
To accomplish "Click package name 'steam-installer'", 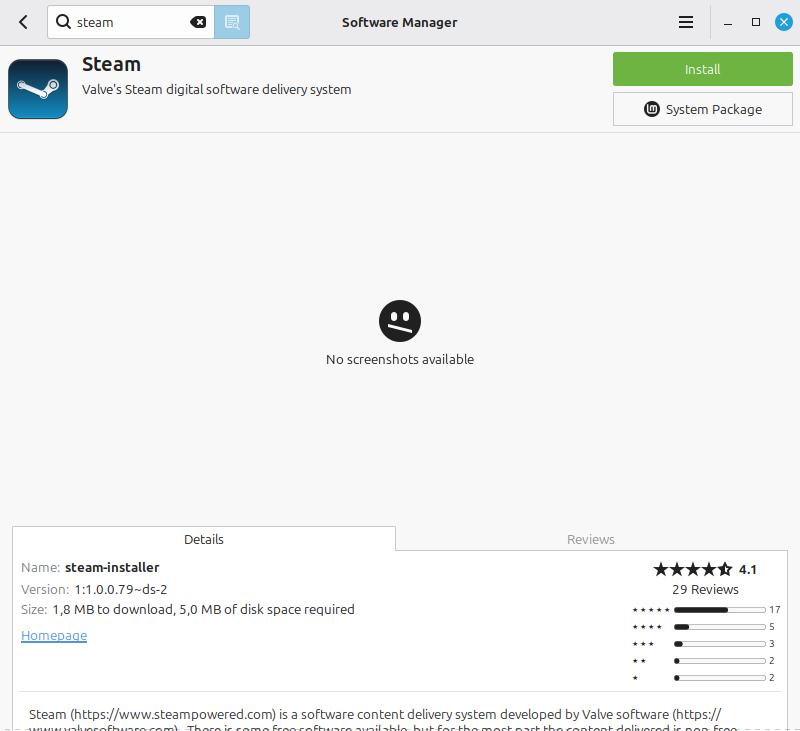I will tap(112, 567).
